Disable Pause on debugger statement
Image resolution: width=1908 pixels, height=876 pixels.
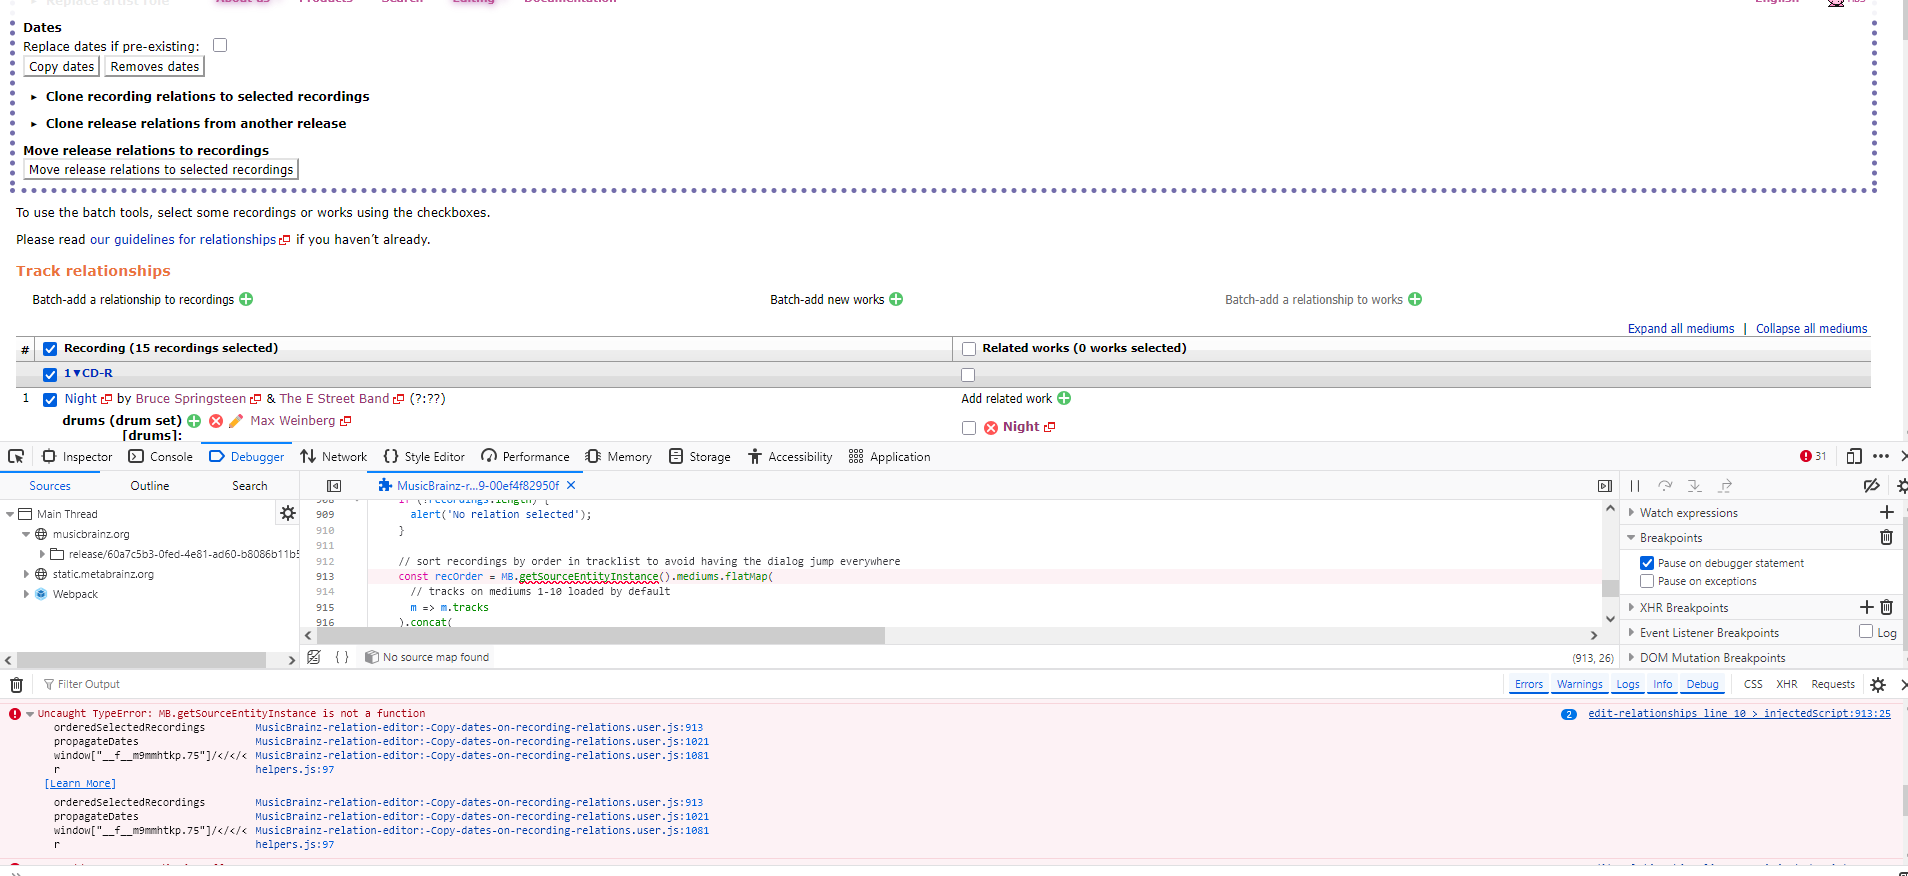(1647, 563)
